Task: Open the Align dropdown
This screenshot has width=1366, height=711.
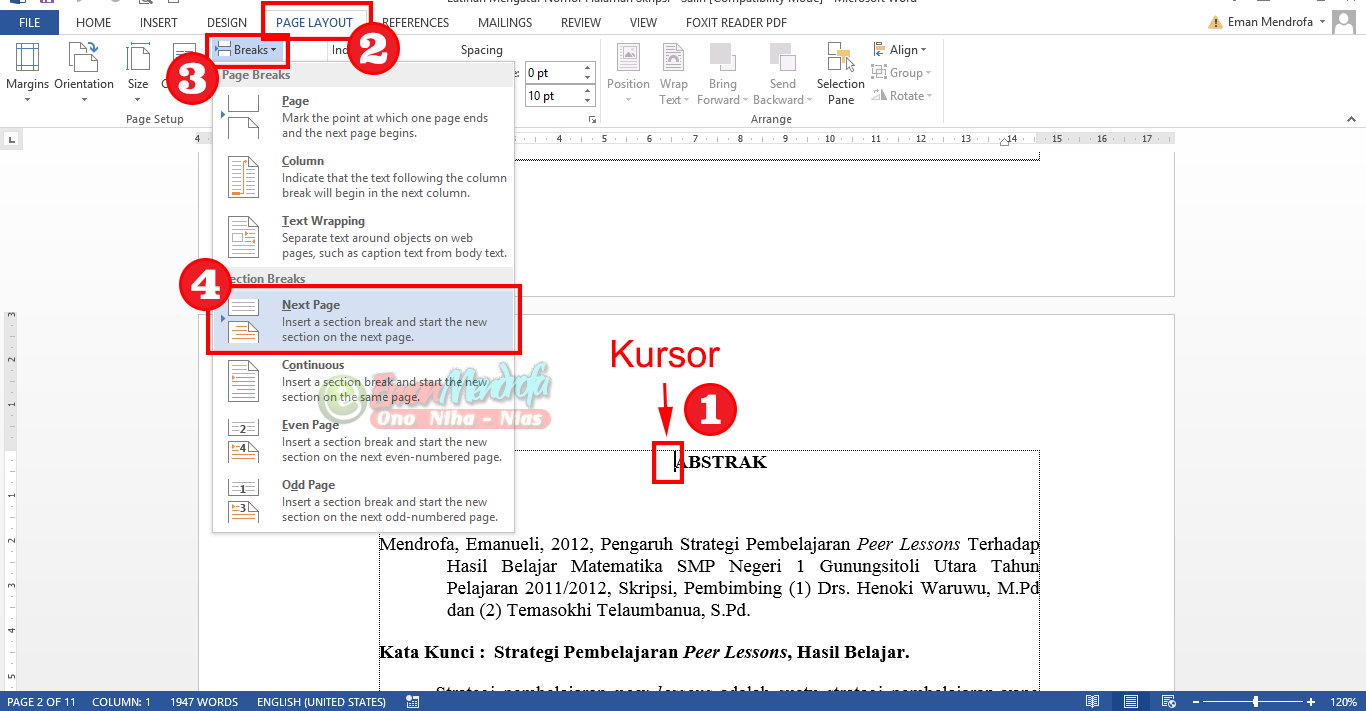Action: [x=899, y=50]
